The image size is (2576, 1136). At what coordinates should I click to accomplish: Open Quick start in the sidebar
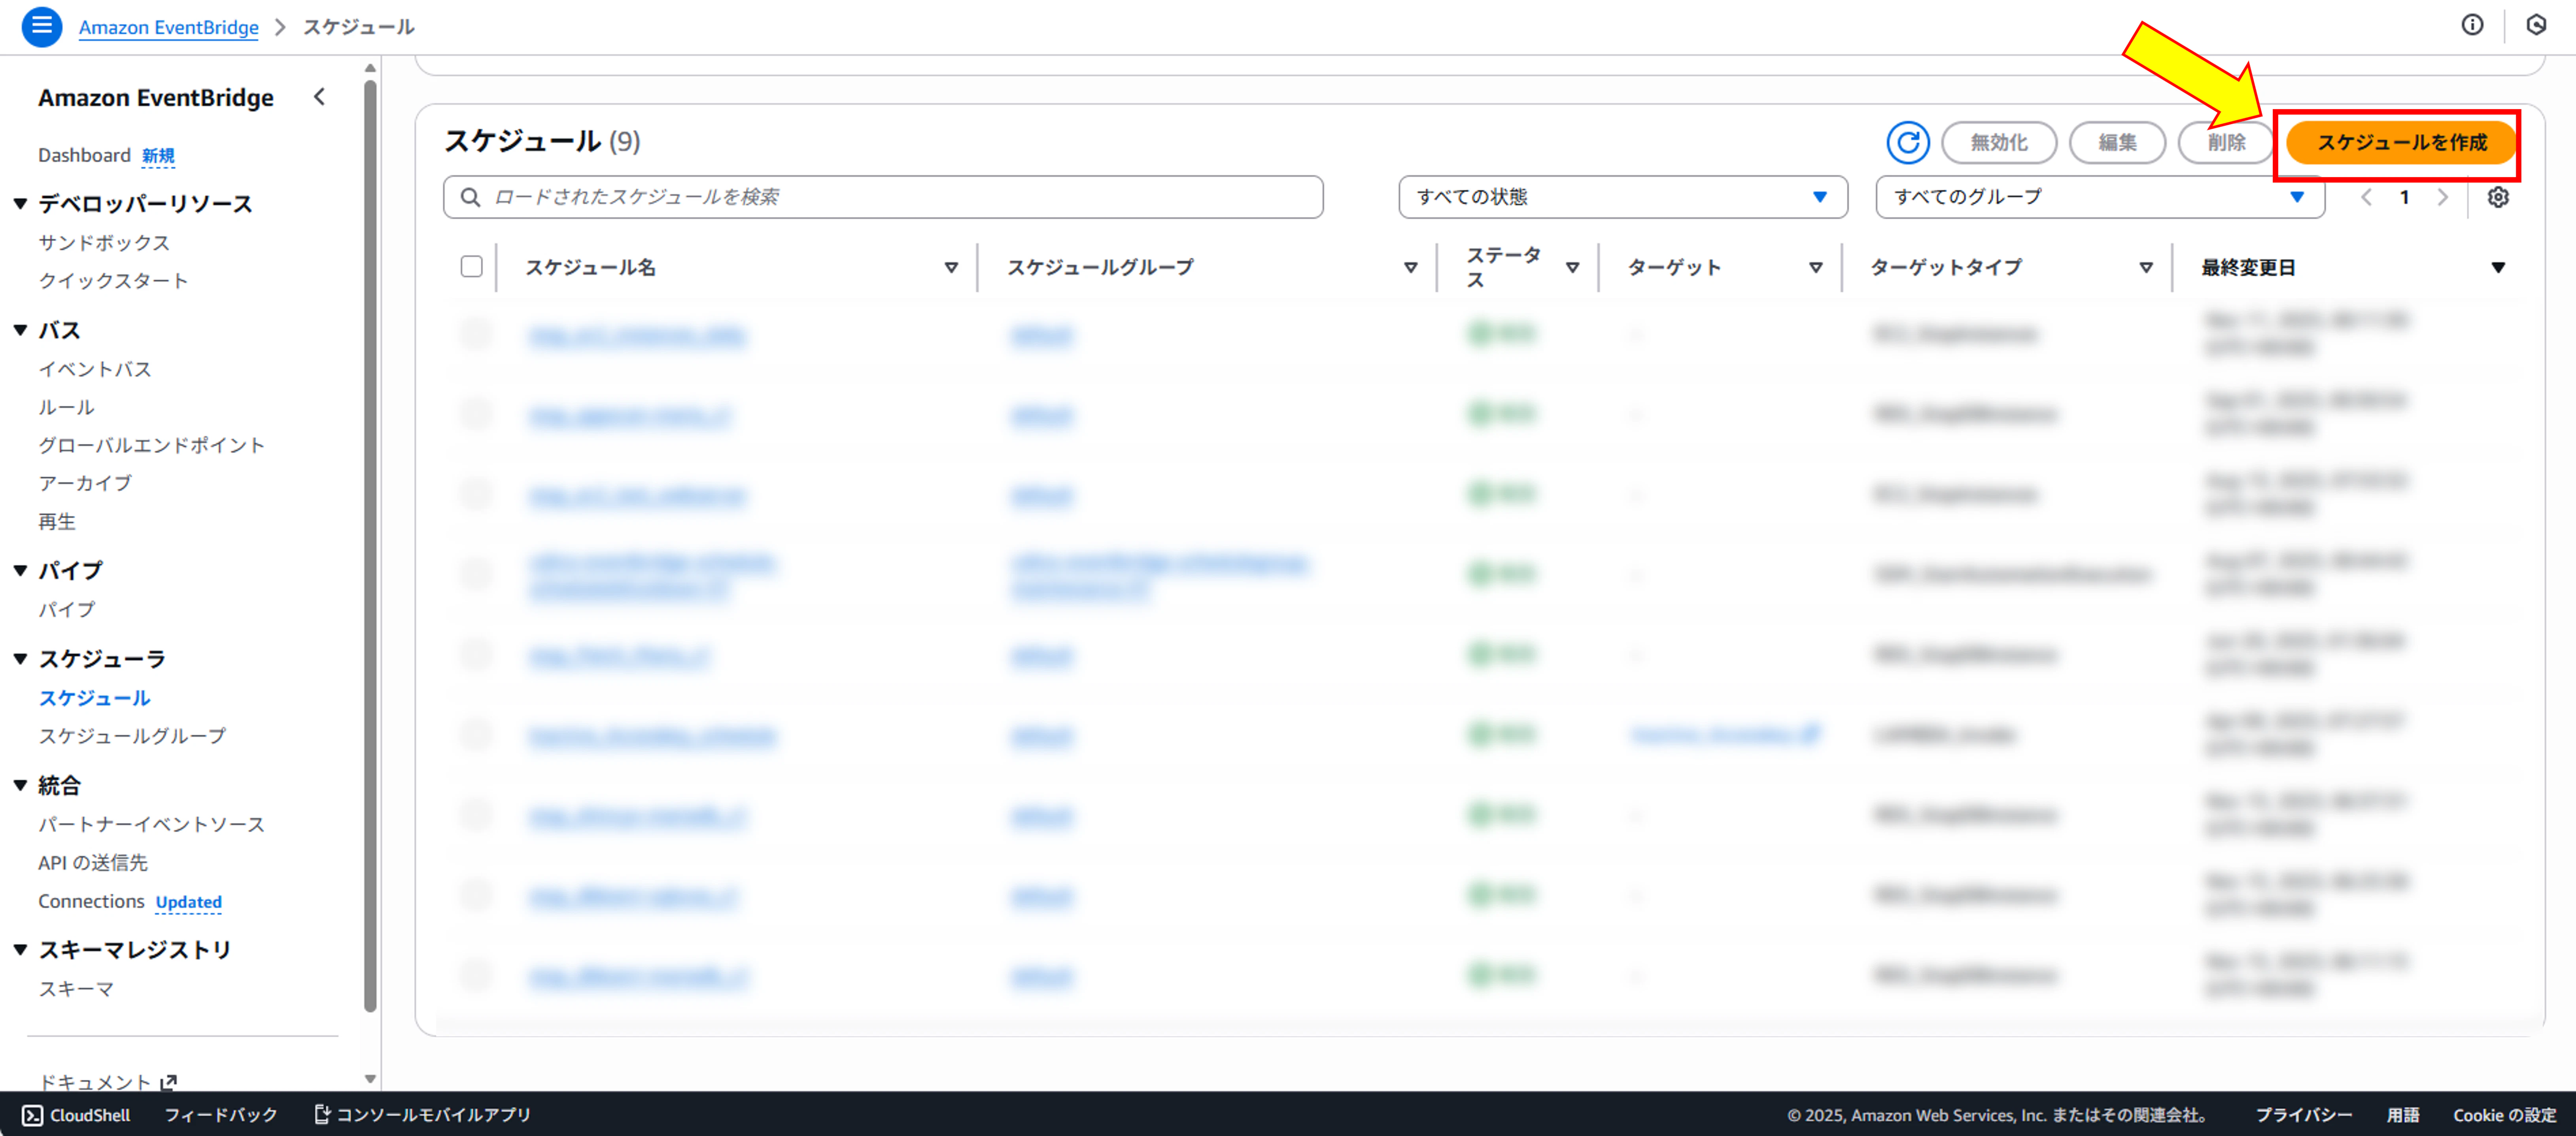pos(113,281)
